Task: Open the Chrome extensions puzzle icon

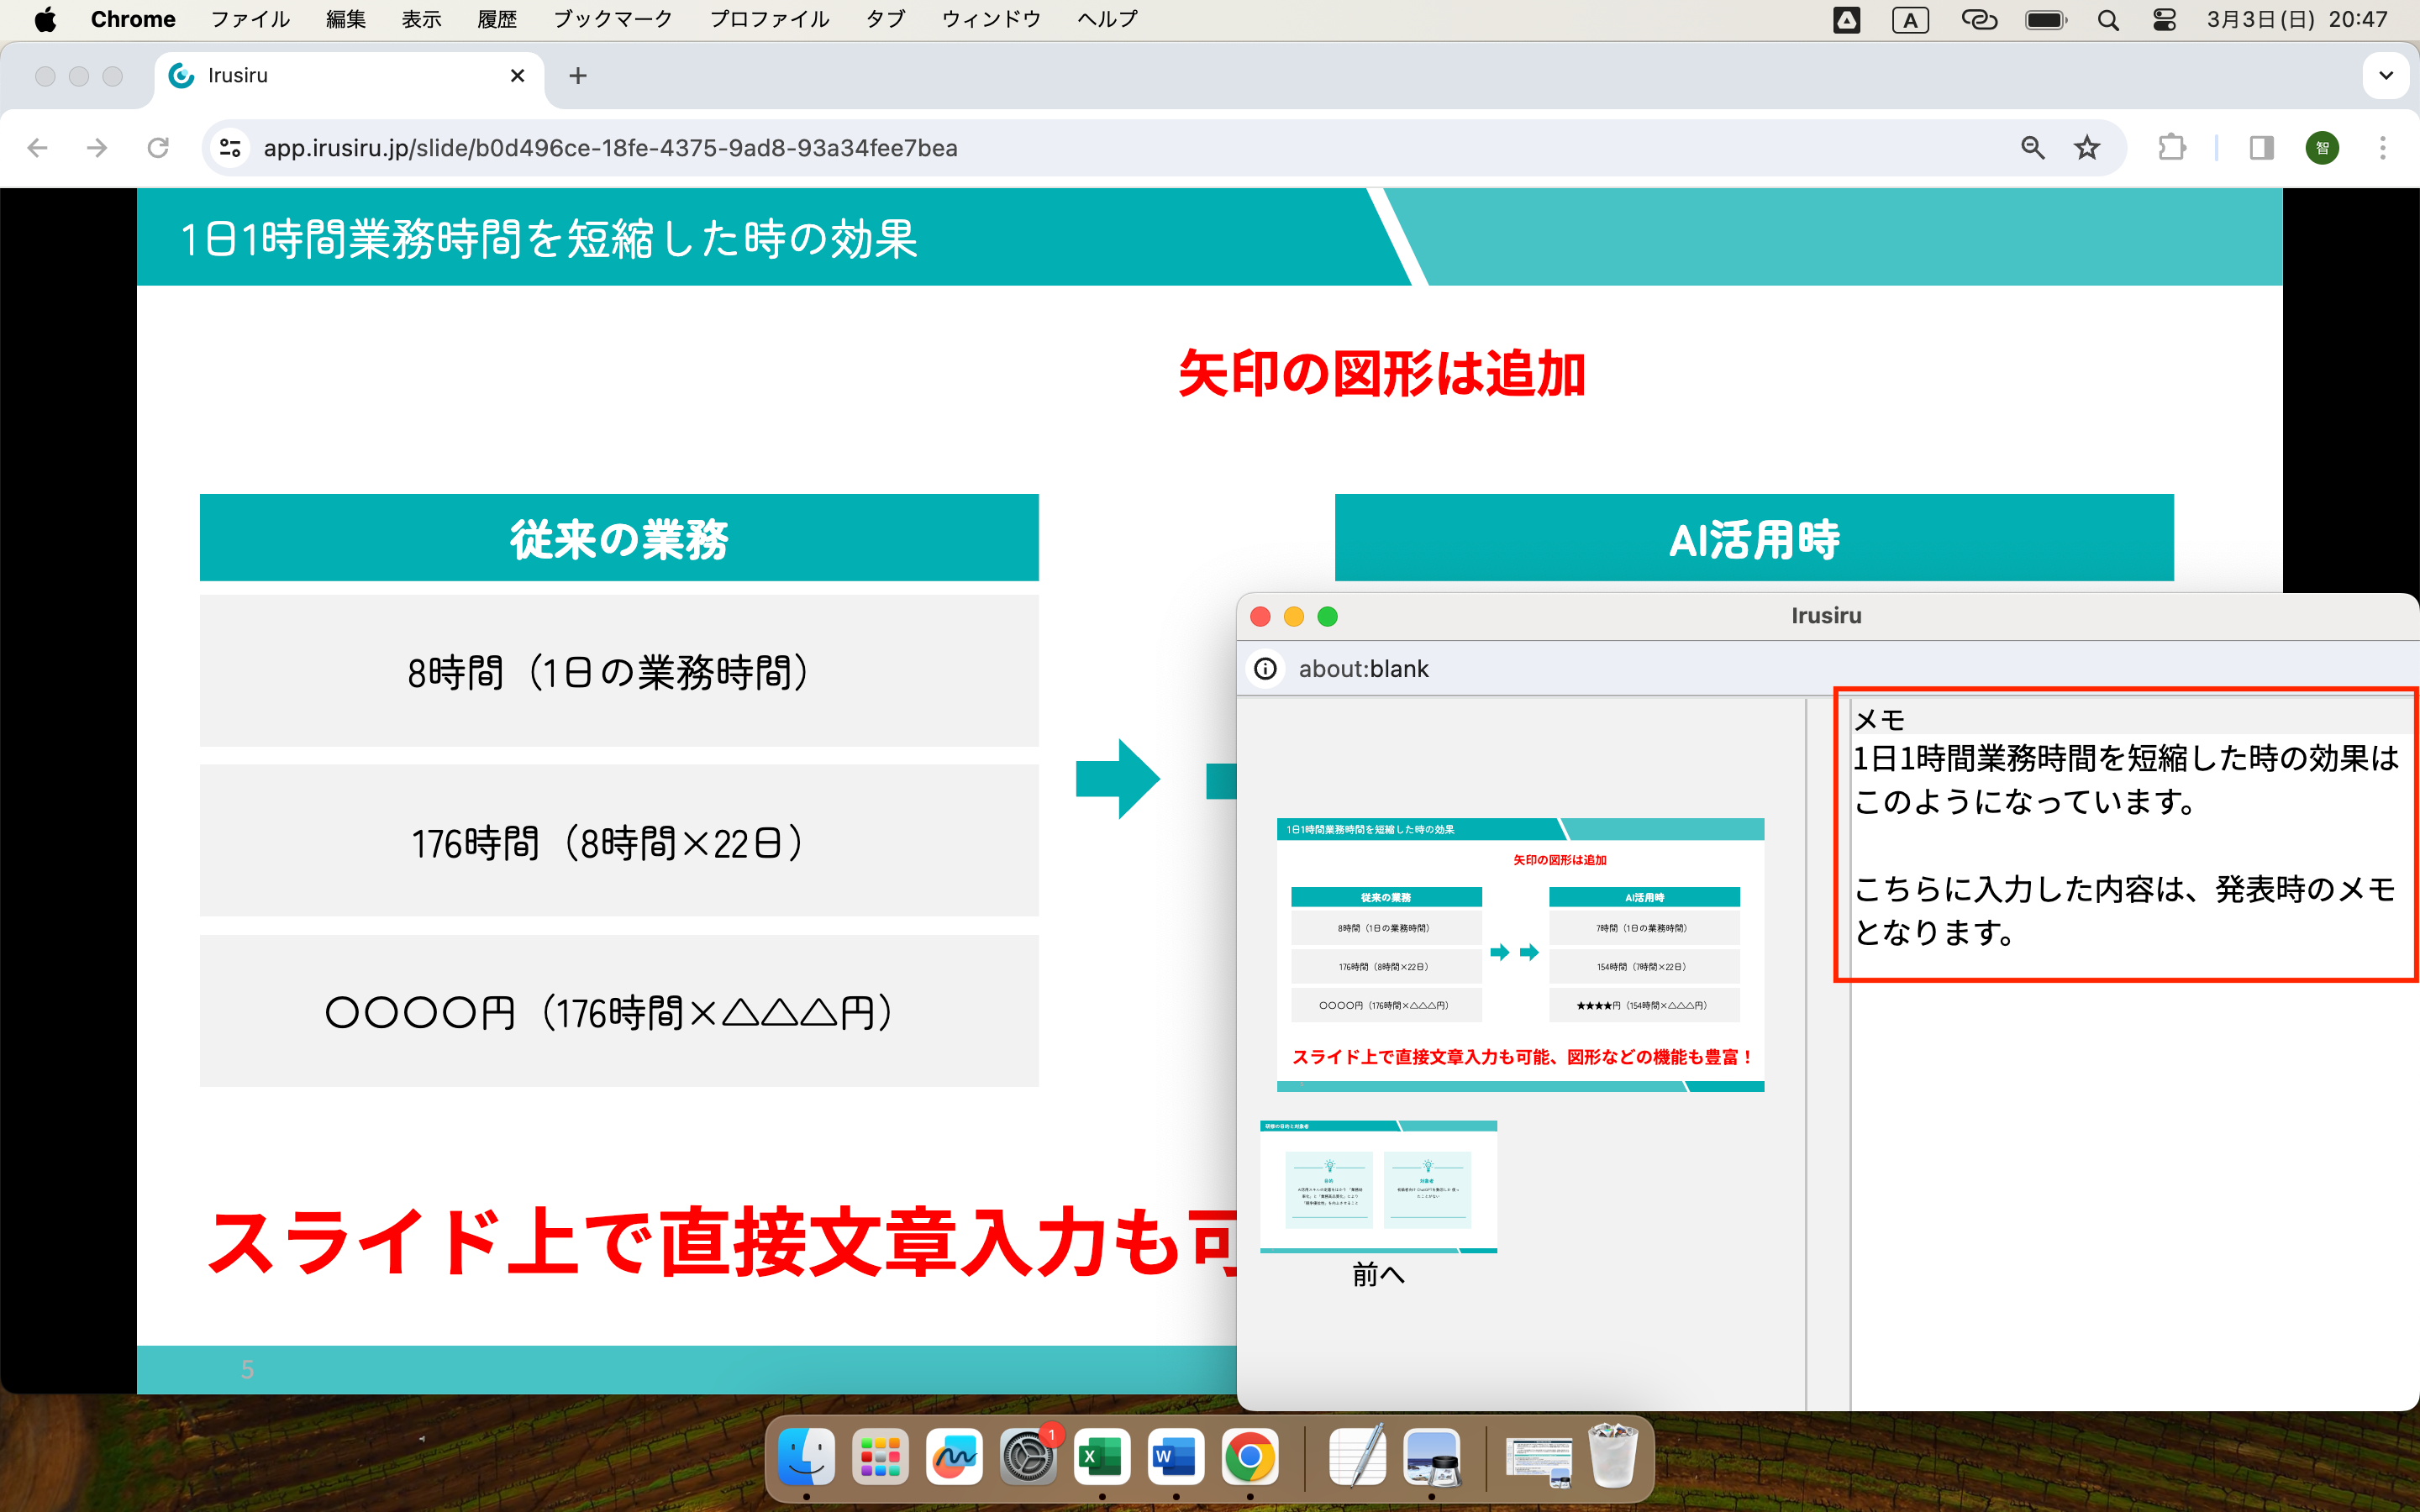Action: point(2171,148)
